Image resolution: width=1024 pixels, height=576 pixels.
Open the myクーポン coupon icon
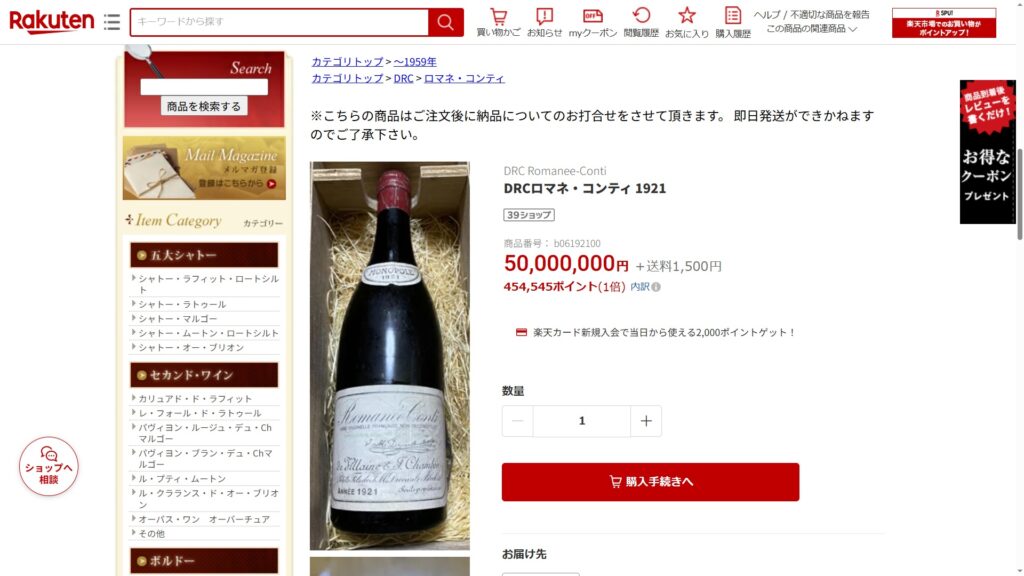click(592, 22)
